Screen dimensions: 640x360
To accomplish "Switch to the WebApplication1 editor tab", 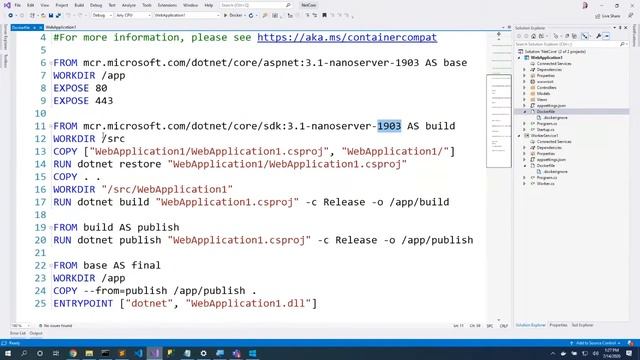I will click(x=60, y=27).
